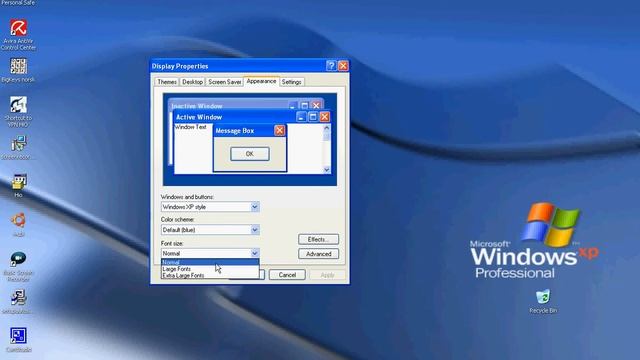Choose Large Fonts in the font size list
This screenshot has width=640, height=360.
click(210, 269)
